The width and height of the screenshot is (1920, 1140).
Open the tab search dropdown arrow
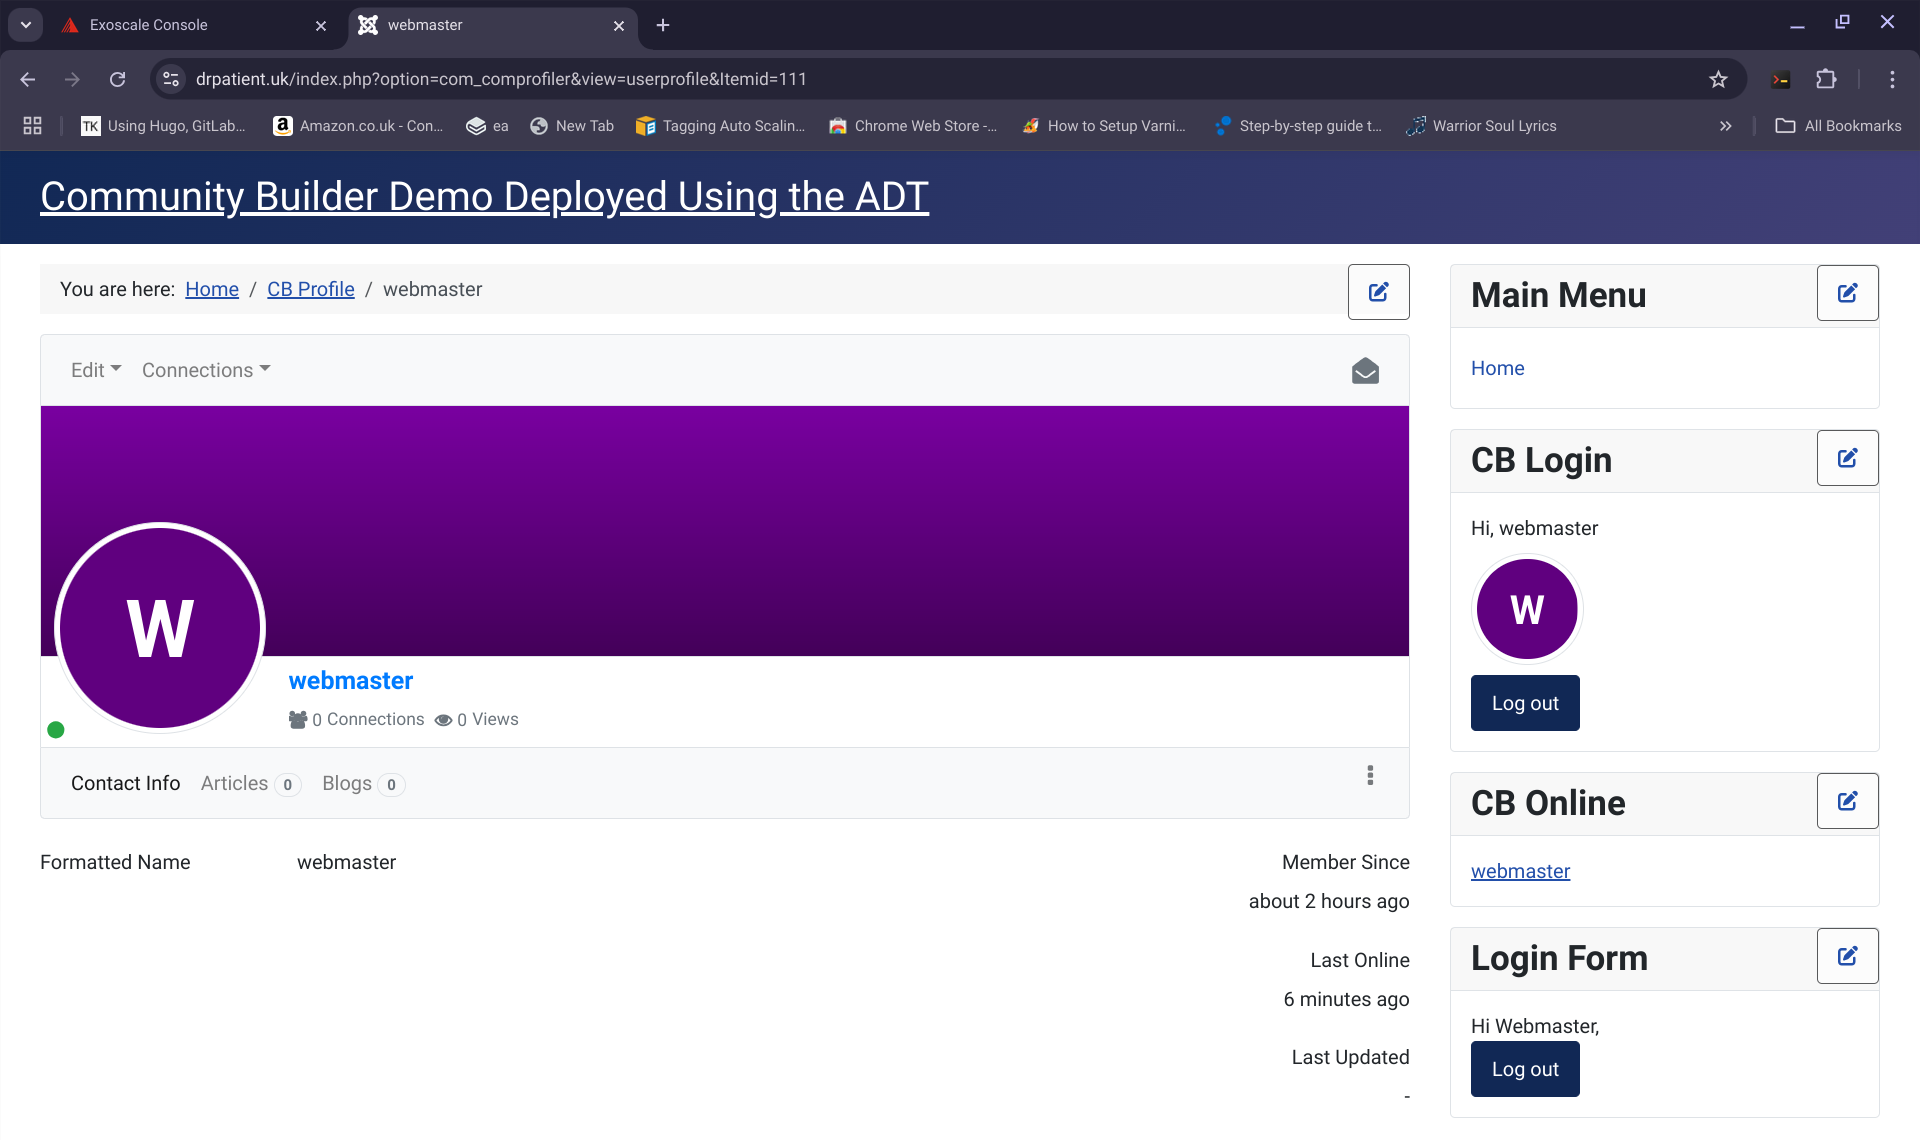pyautogui.click(x=26, y=25)
